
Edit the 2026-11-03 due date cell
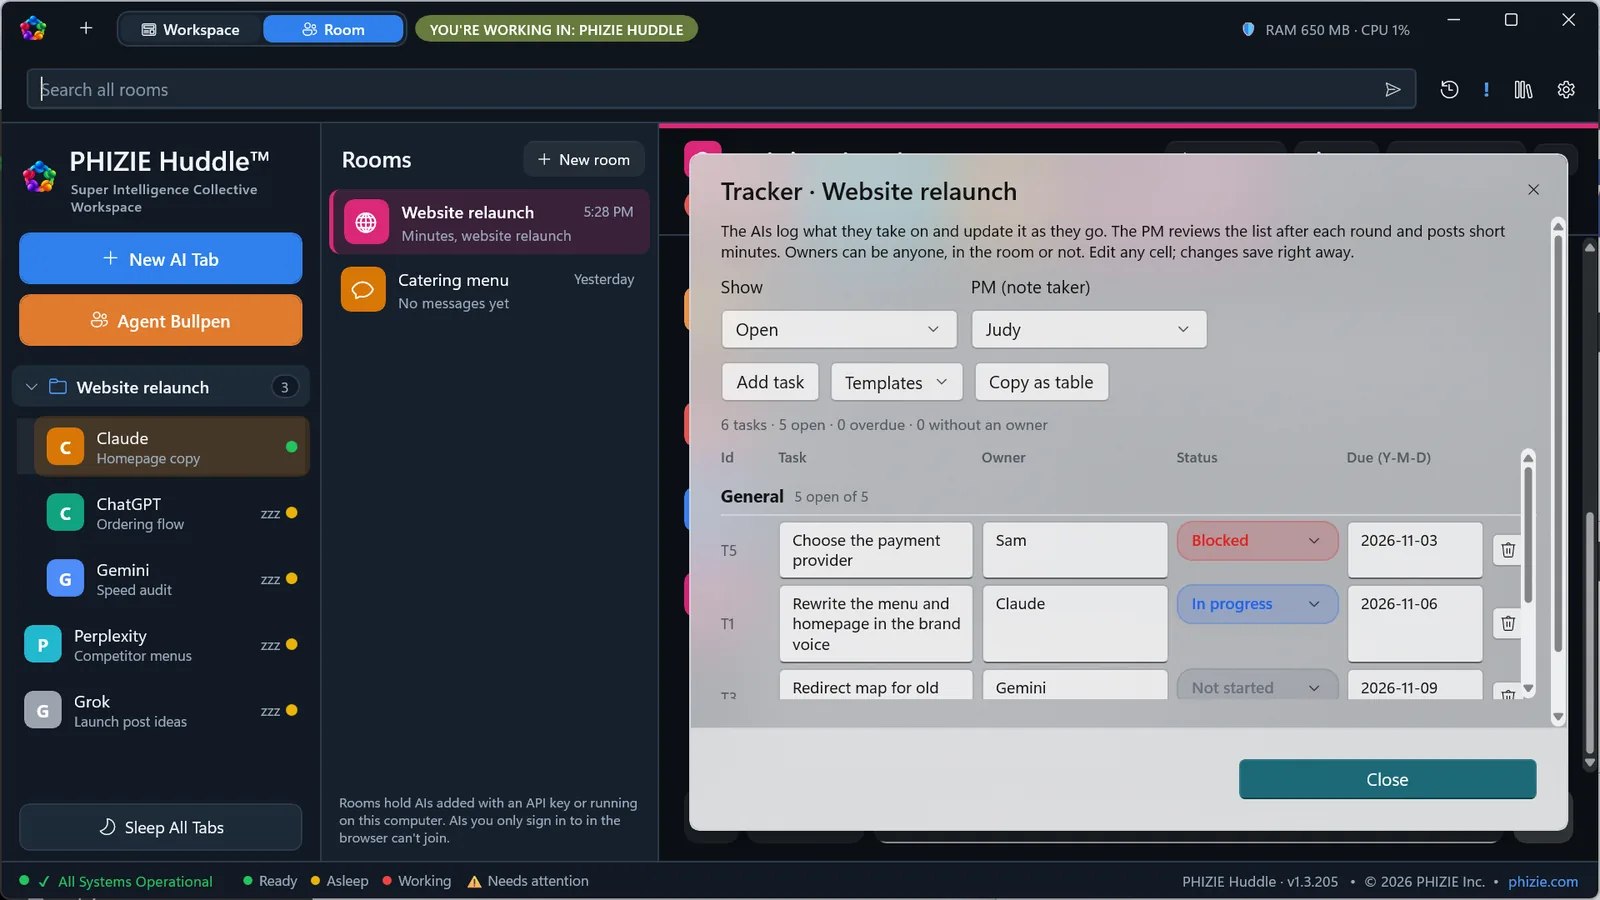[1415, 550]
